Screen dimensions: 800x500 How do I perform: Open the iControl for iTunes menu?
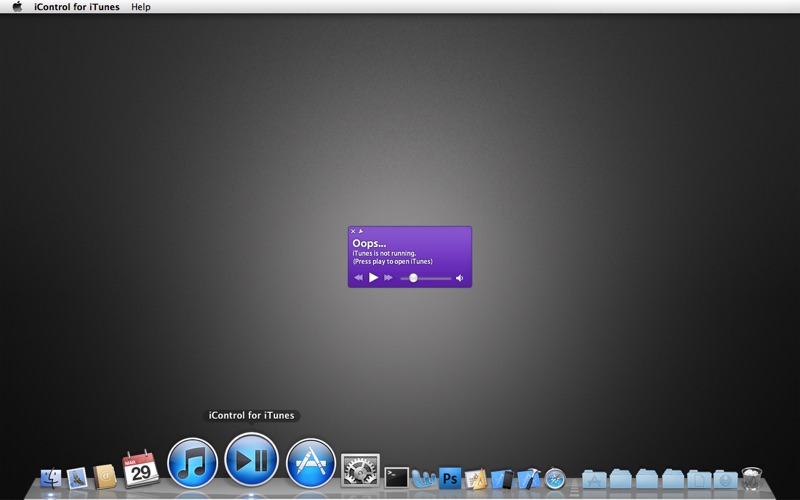click(76, 7)
